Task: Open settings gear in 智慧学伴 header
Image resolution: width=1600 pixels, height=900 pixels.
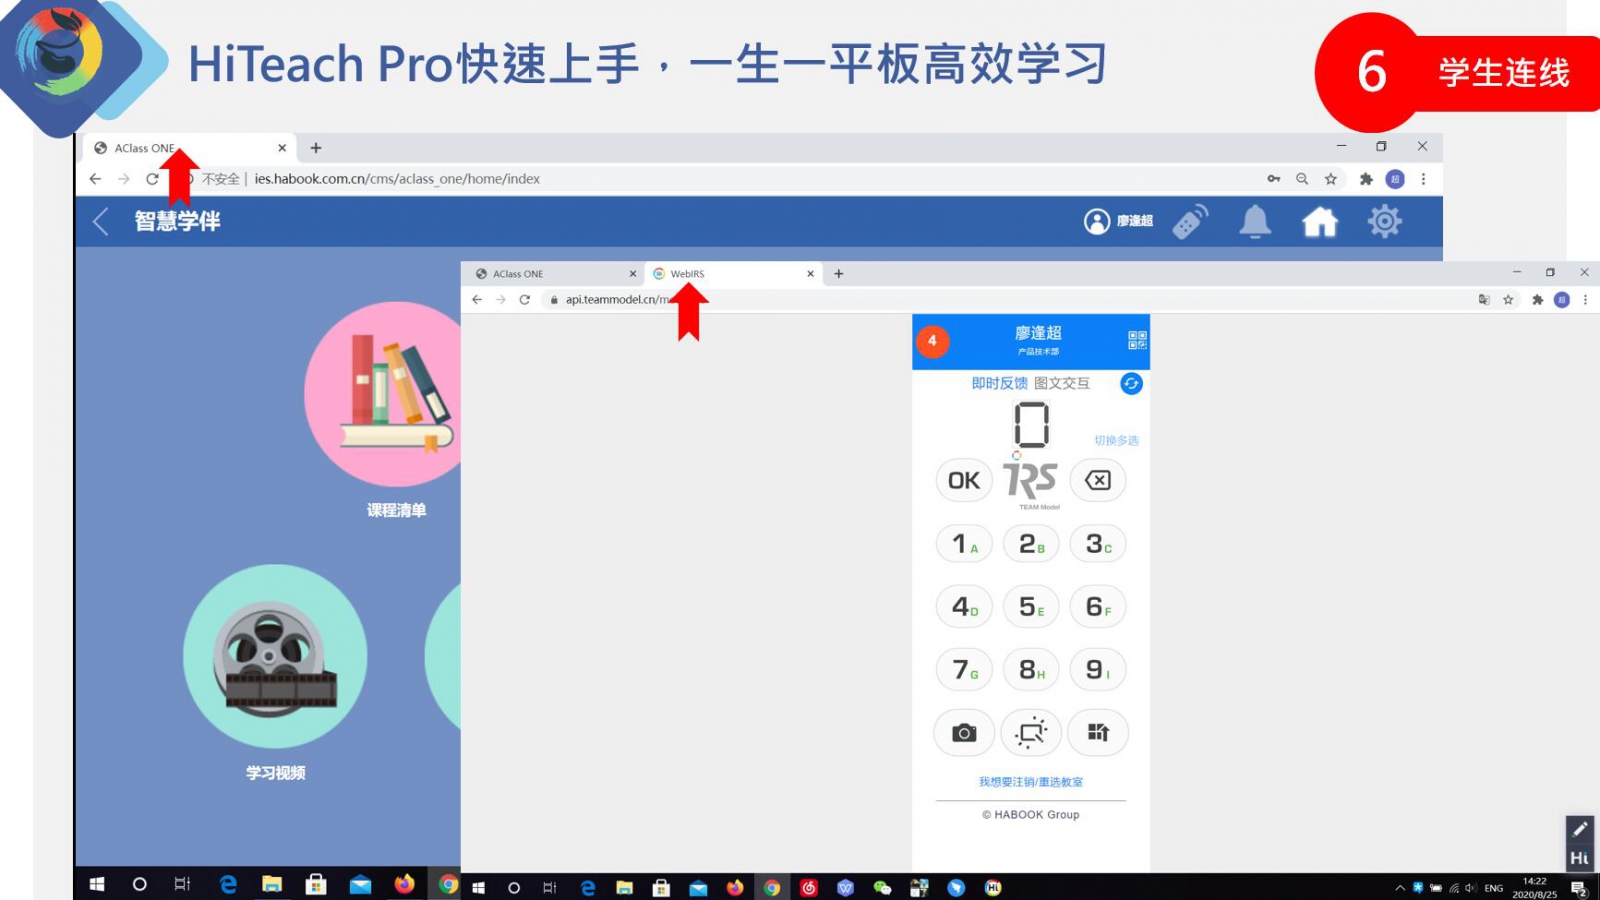Action: click(1385, 222)
